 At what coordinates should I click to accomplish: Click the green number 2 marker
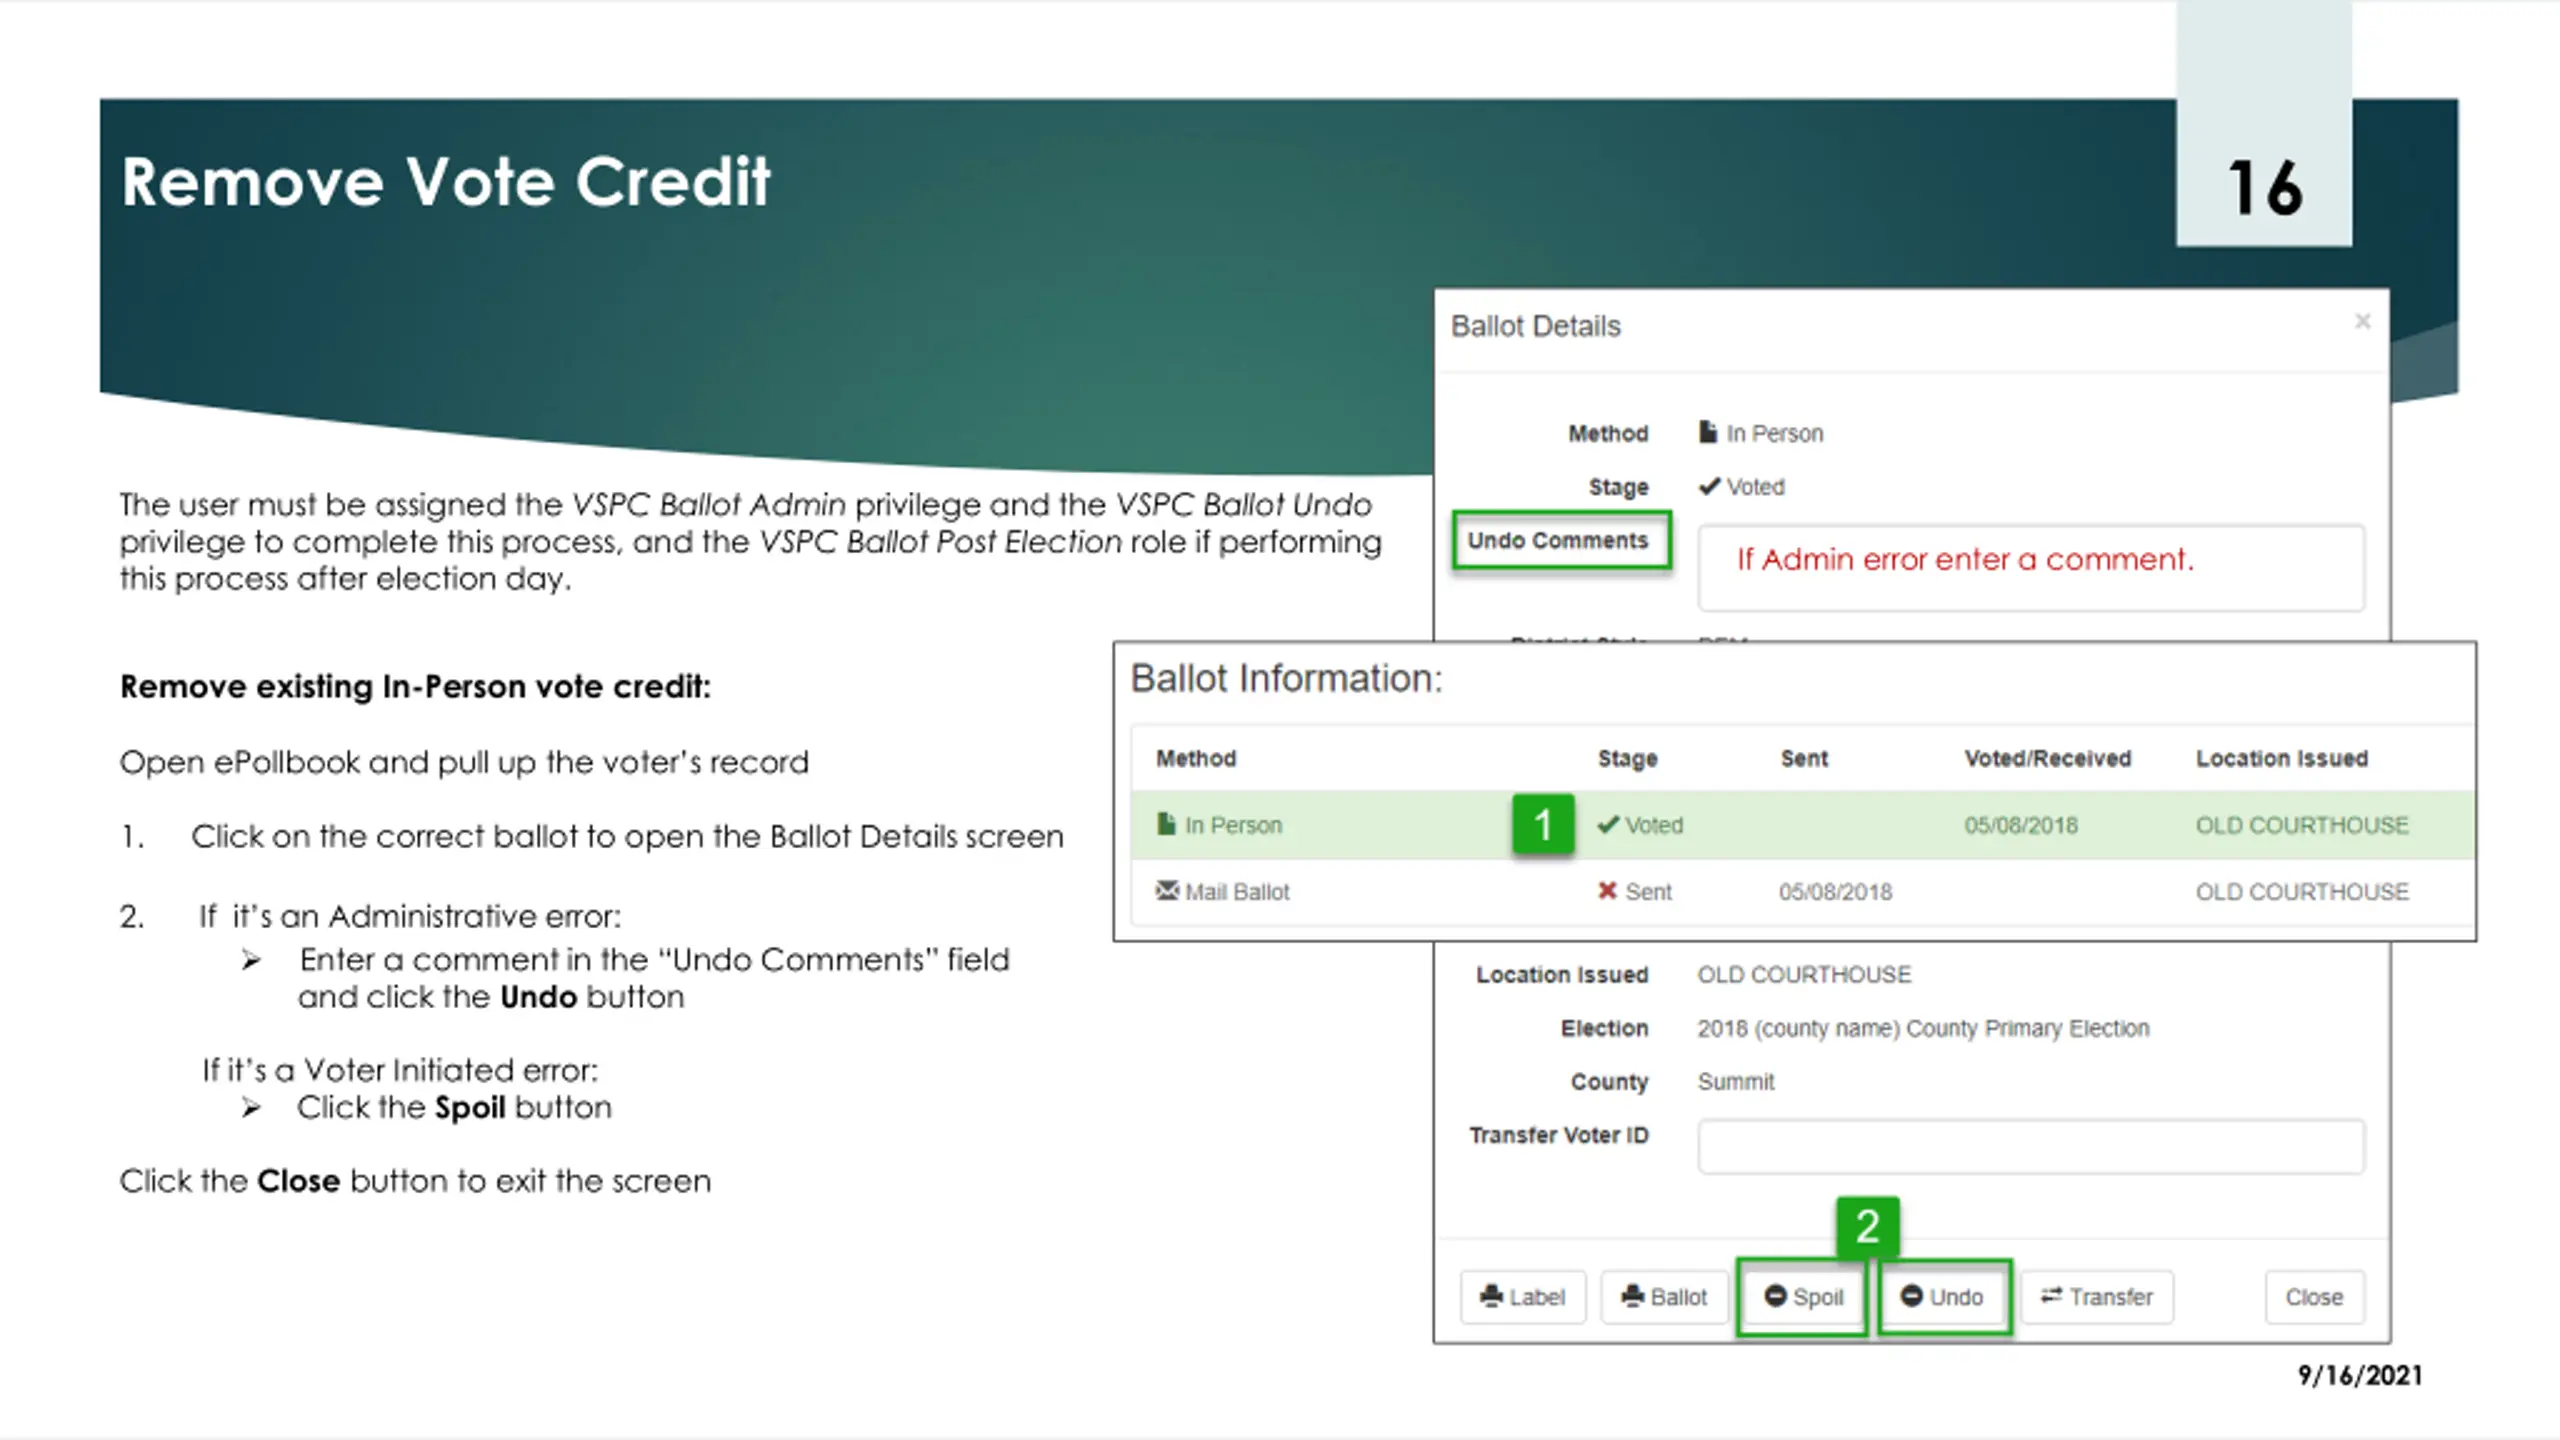point(1867,1227)
